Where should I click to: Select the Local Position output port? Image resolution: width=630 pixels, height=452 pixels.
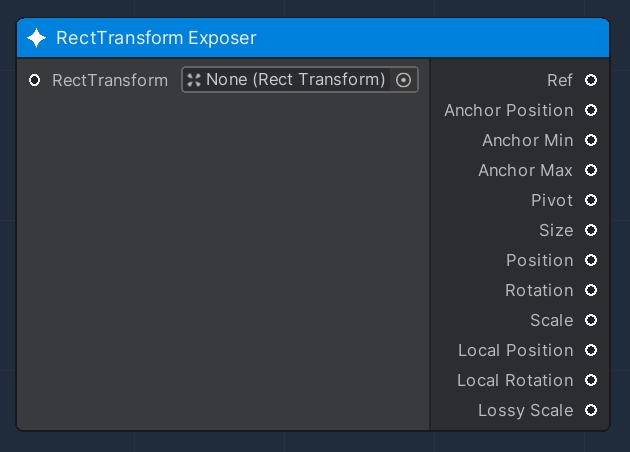591,350
